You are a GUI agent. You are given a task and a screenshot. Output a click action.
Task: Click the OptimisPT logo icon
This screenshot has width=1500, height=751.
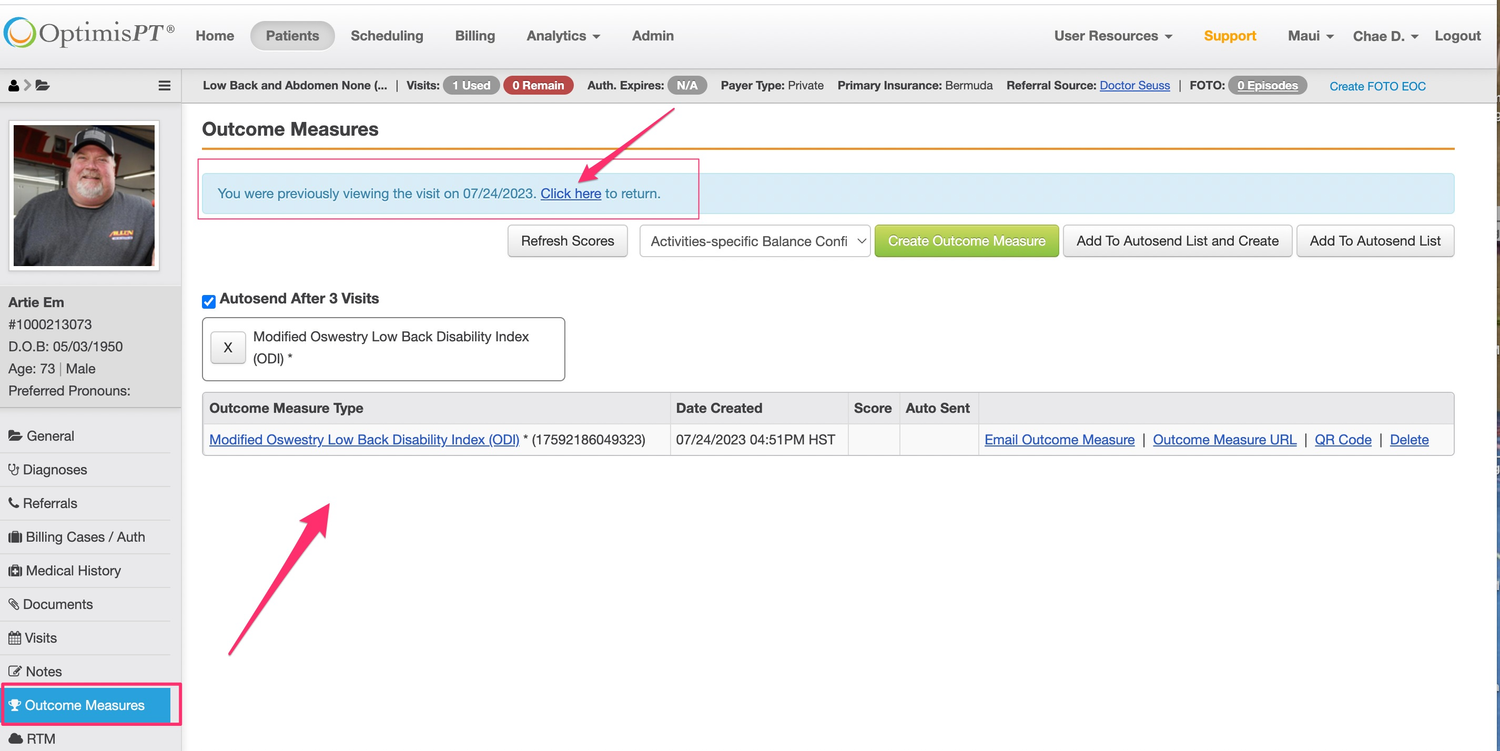[20, 34]
